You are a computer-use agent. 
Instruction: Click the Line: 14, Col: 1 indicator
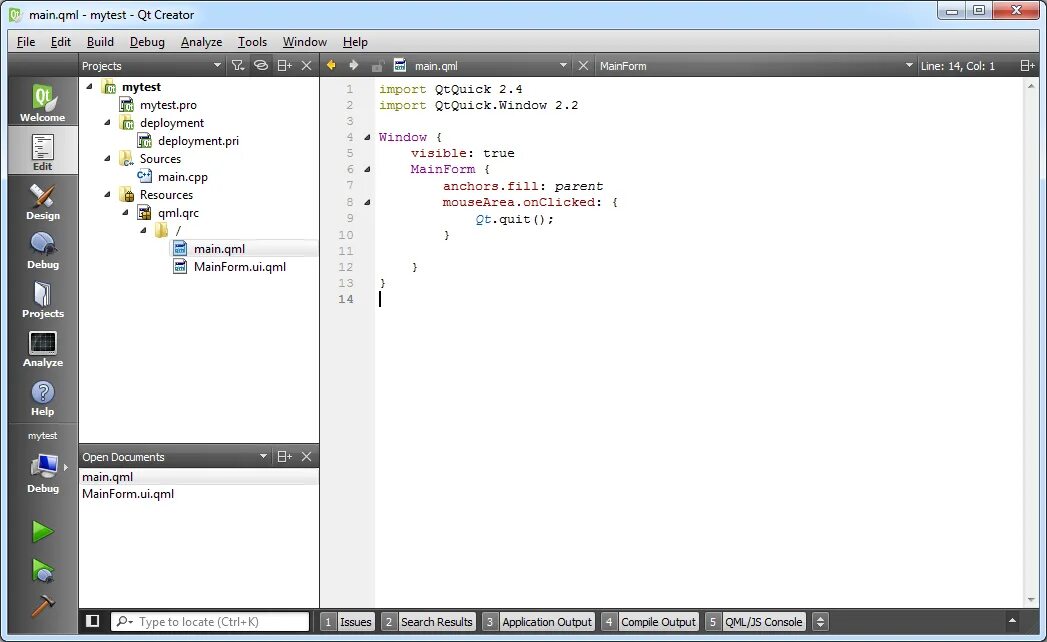(x=958, y=65)
